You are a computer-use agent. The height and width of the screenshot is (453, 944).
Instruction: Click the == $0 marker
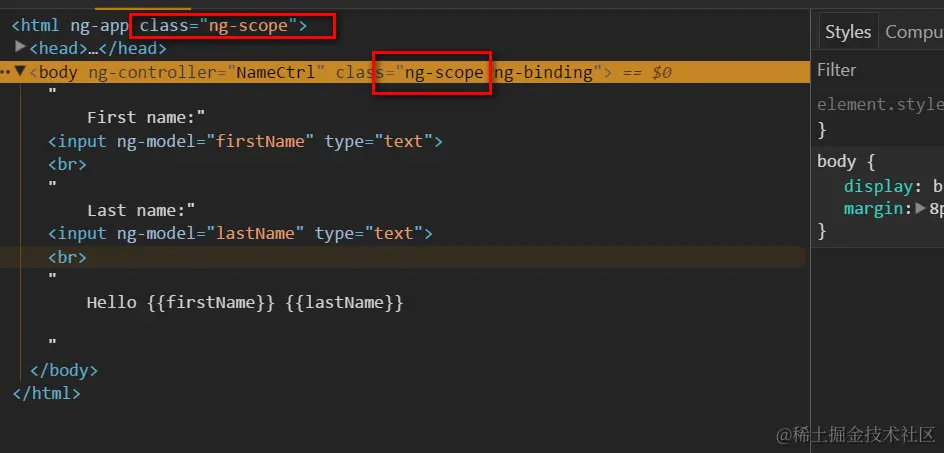click(647, 73)
